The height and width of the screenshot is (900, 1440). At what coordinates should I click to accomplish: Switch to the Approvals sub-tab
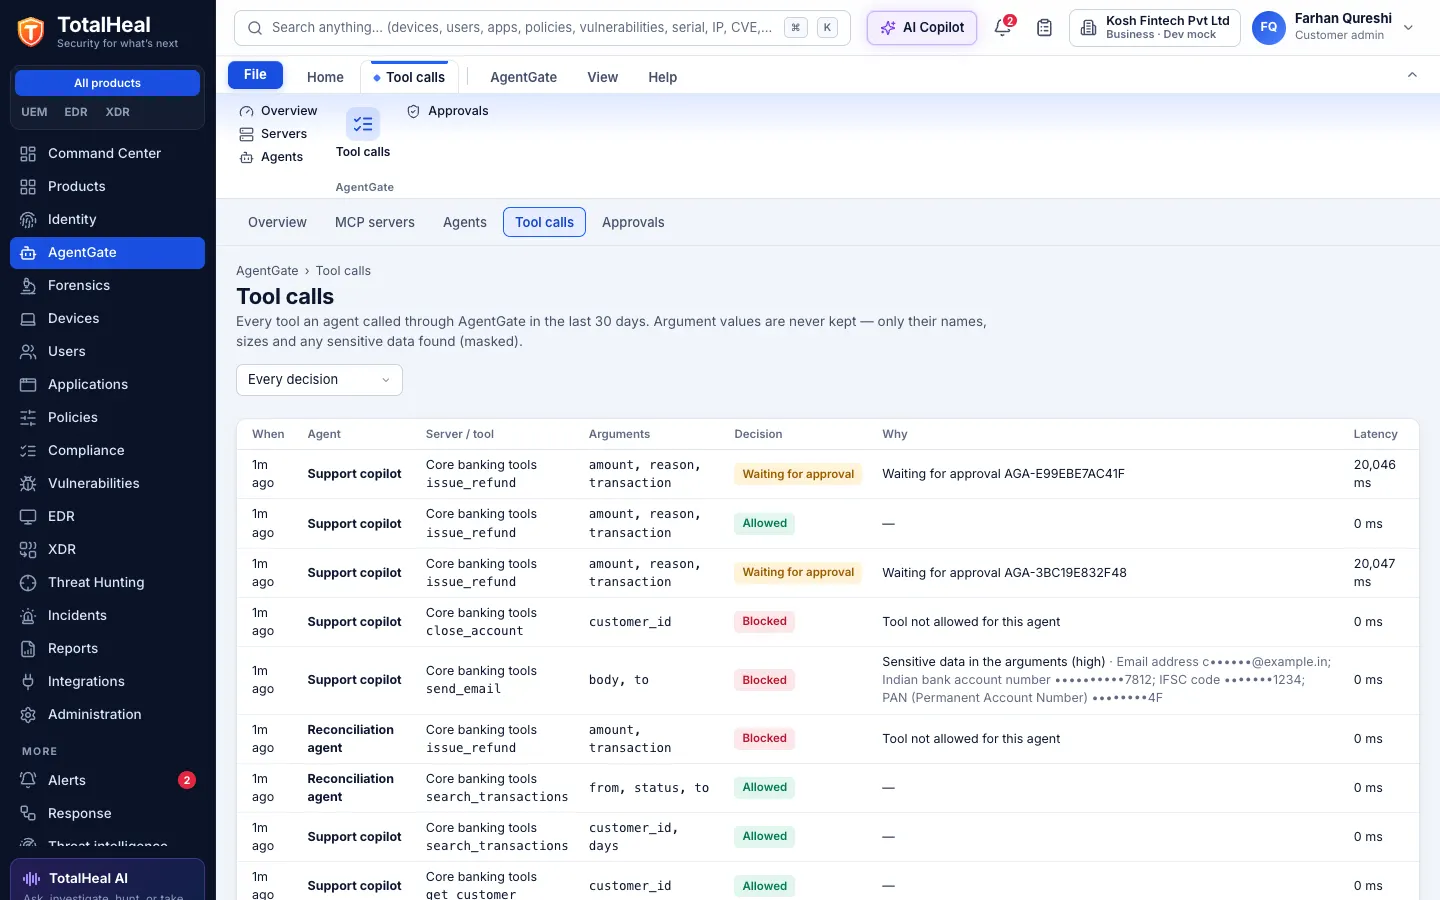[633, 222]
